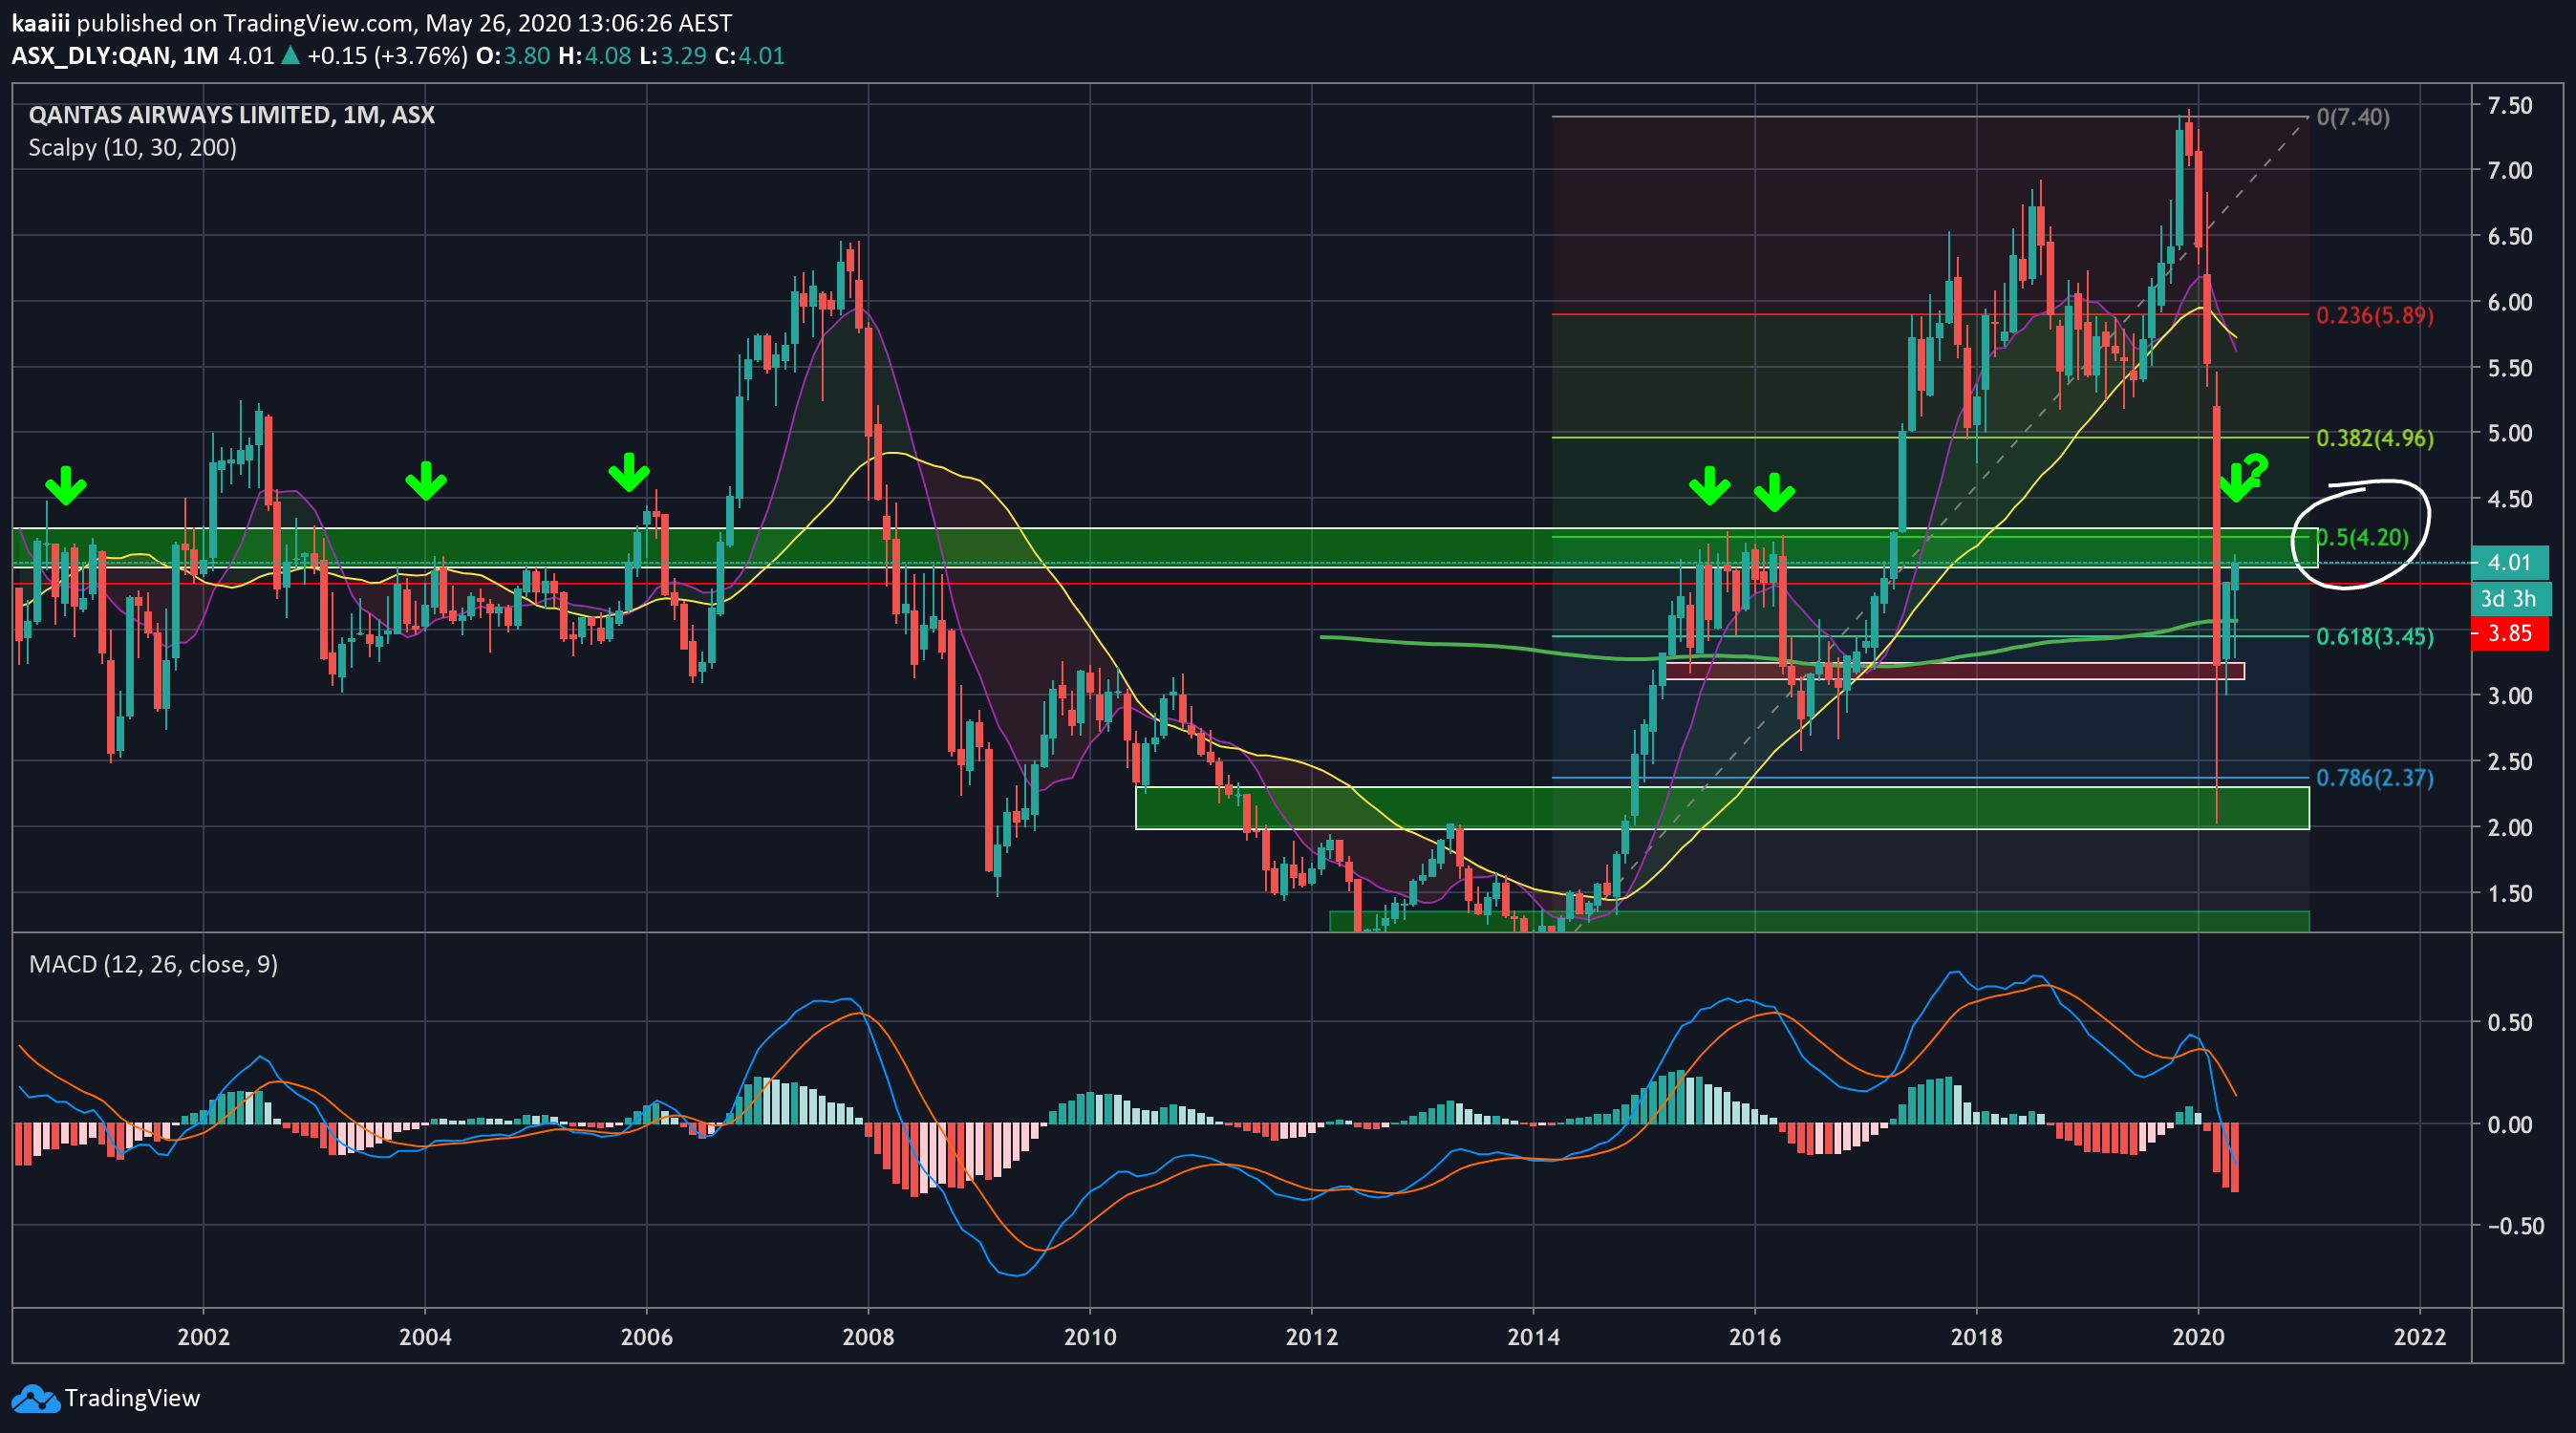Select the ASX_DLY:QAN, 1M symbol label
The width and height of the screenshot is (2576, 1433).
tap(115, 56)
